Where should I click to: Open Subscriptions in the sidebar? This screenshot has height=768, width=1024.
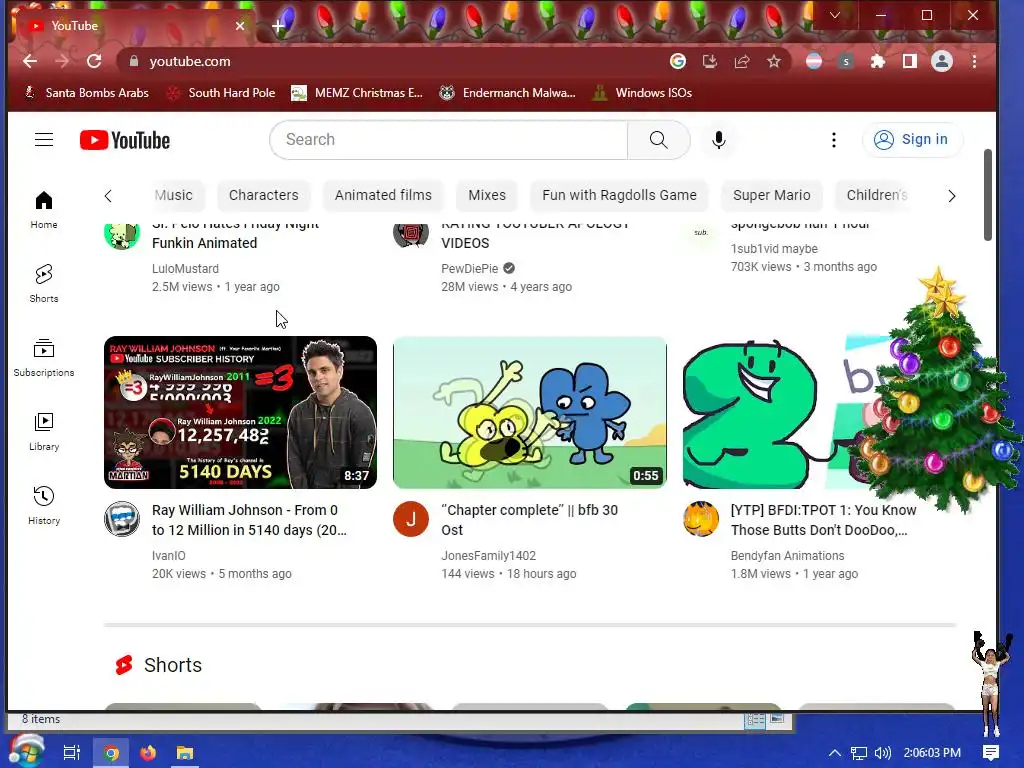coord(44,358)
